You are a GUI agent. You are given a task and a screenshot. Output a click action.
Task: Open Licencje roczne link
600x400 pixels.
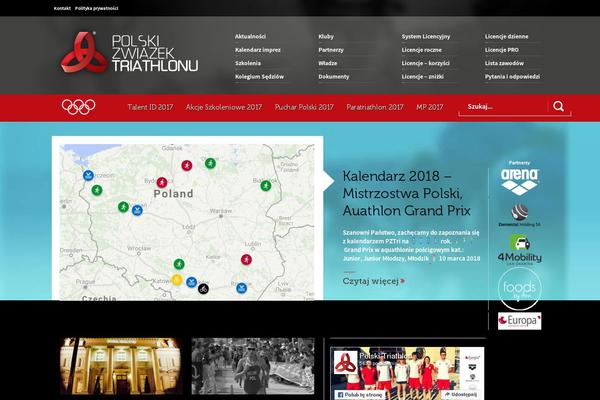coord(422,50)
